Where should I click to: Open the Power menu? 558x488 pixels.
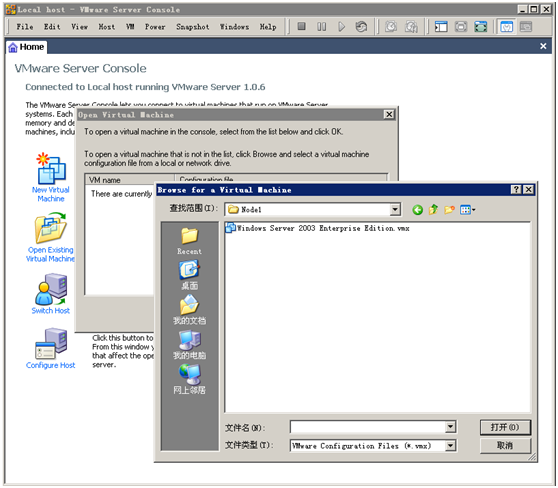(x=155, y=27)
